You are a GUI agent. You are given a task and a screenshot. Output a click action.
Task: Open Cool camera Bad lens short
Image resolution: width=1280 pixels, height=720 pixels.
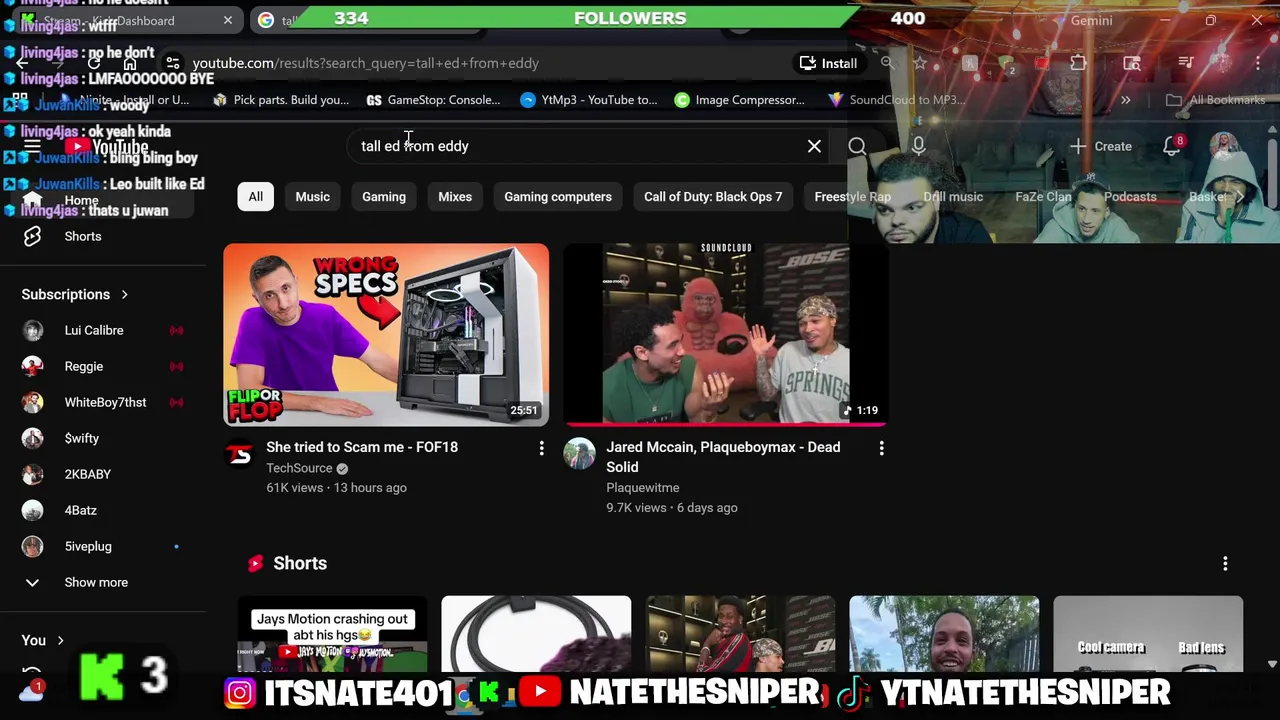tap(1148, 635)
